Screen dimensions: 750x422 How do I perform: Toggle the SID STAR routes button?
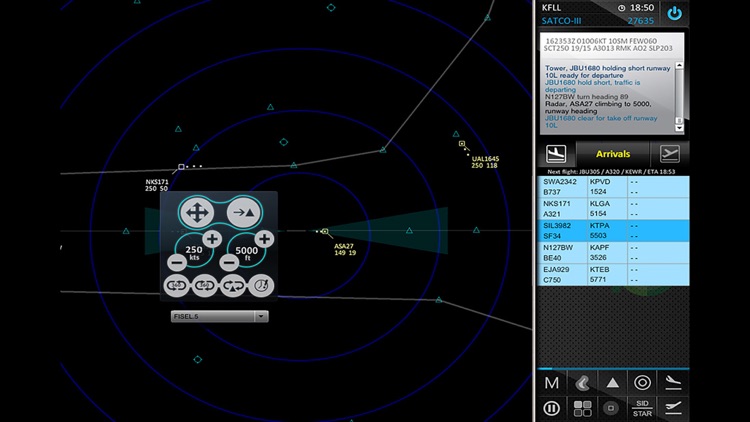coord(642,409)
